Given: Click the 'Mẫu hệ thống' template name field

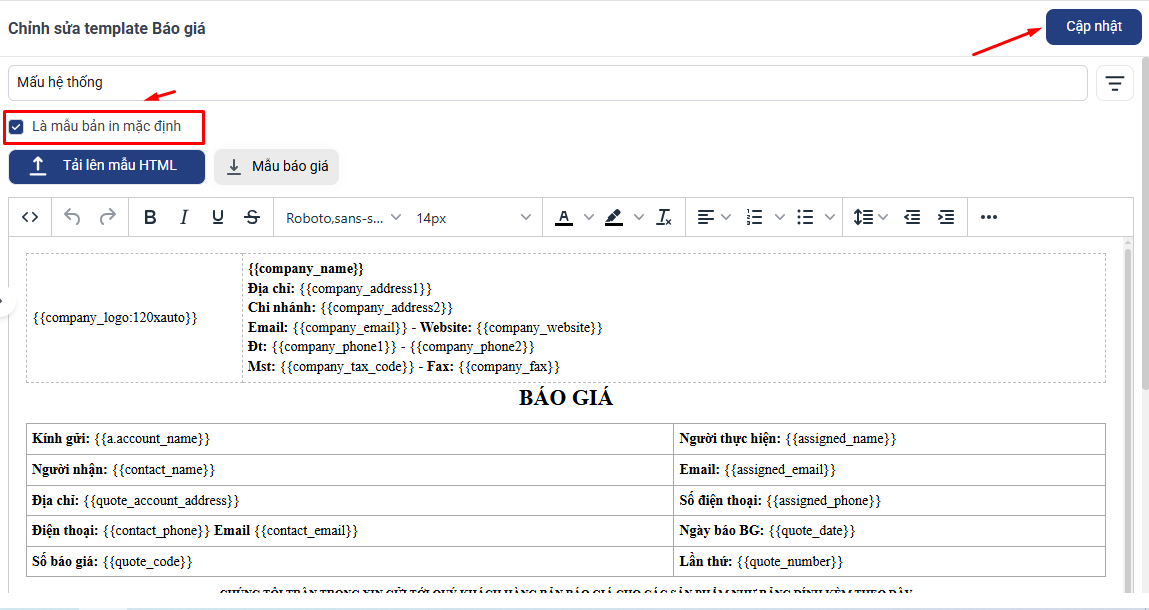Looking at the screenshot, I should 547,83.
